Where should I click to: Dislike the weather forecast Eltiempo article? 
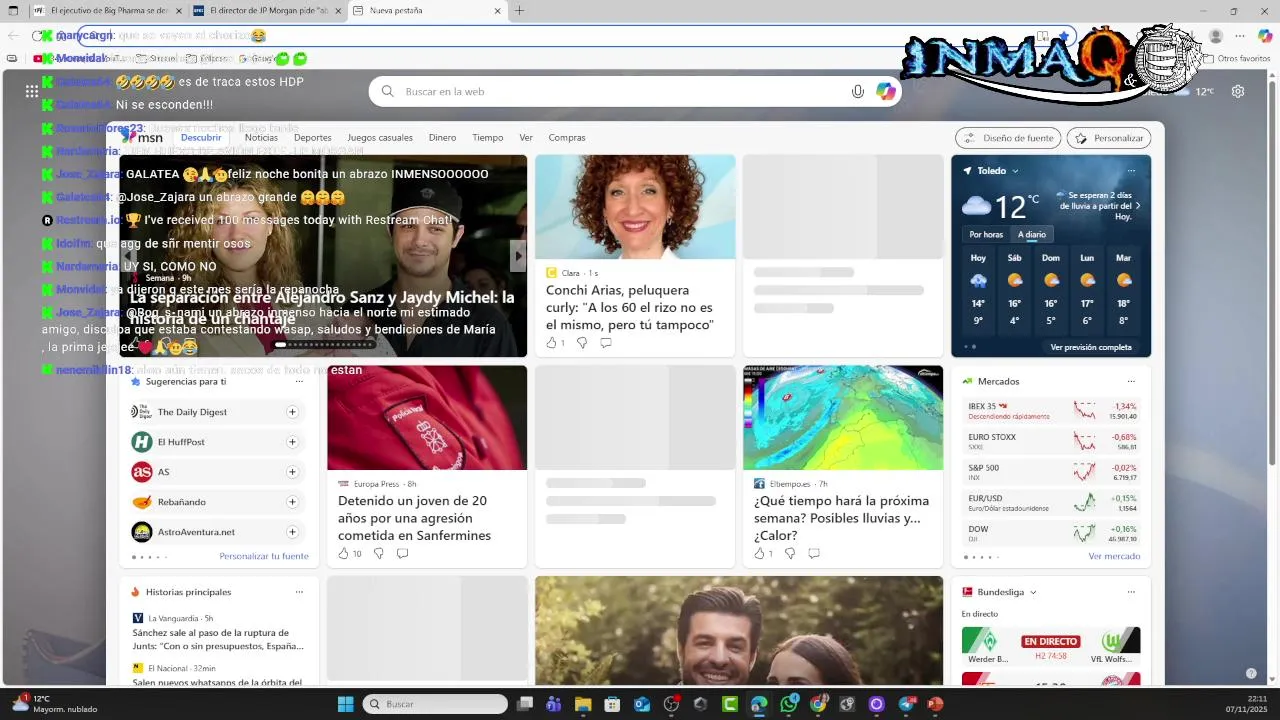pos(790,553)
